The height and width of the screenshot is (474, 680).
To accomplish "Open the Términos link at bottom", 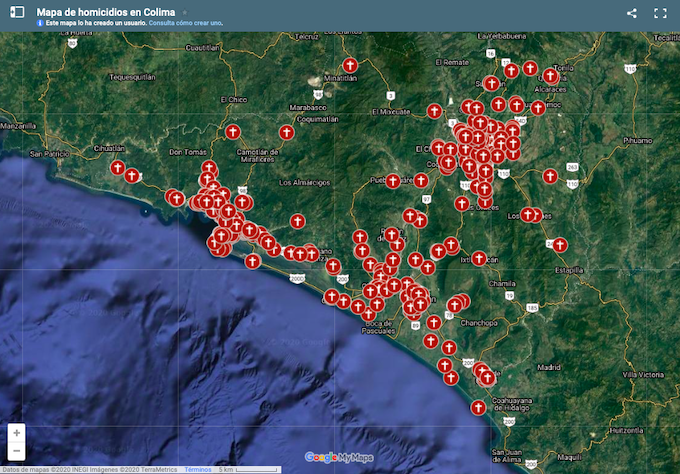I will point(197,468).
